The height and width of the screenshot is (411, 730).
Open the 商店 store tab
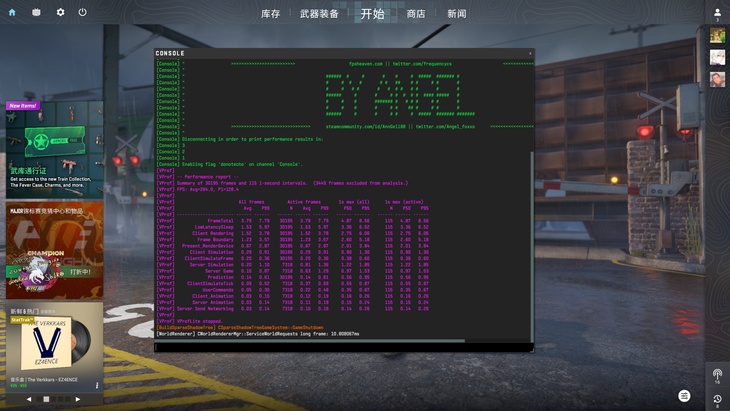(x=416, y=14)
